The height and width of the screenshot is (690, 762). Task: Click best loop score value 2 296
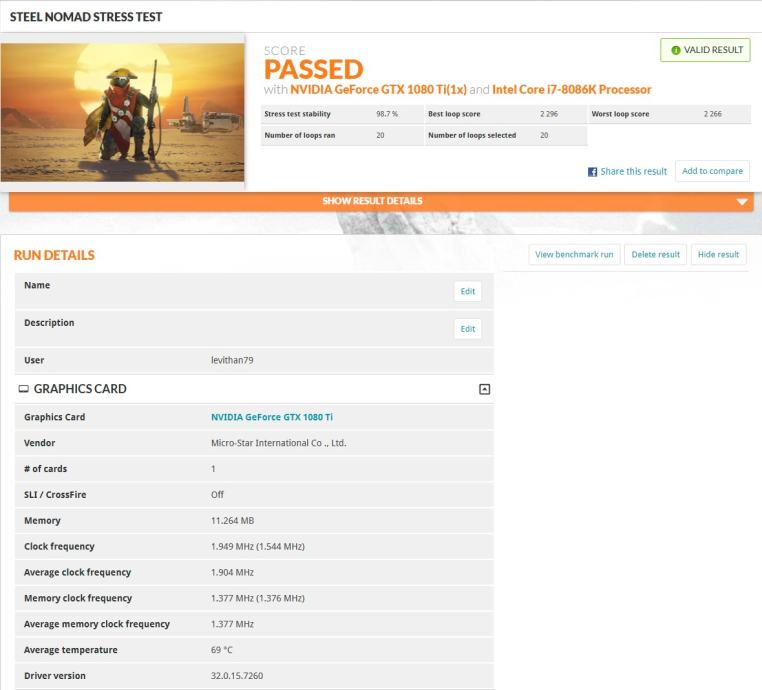(549, 114)
